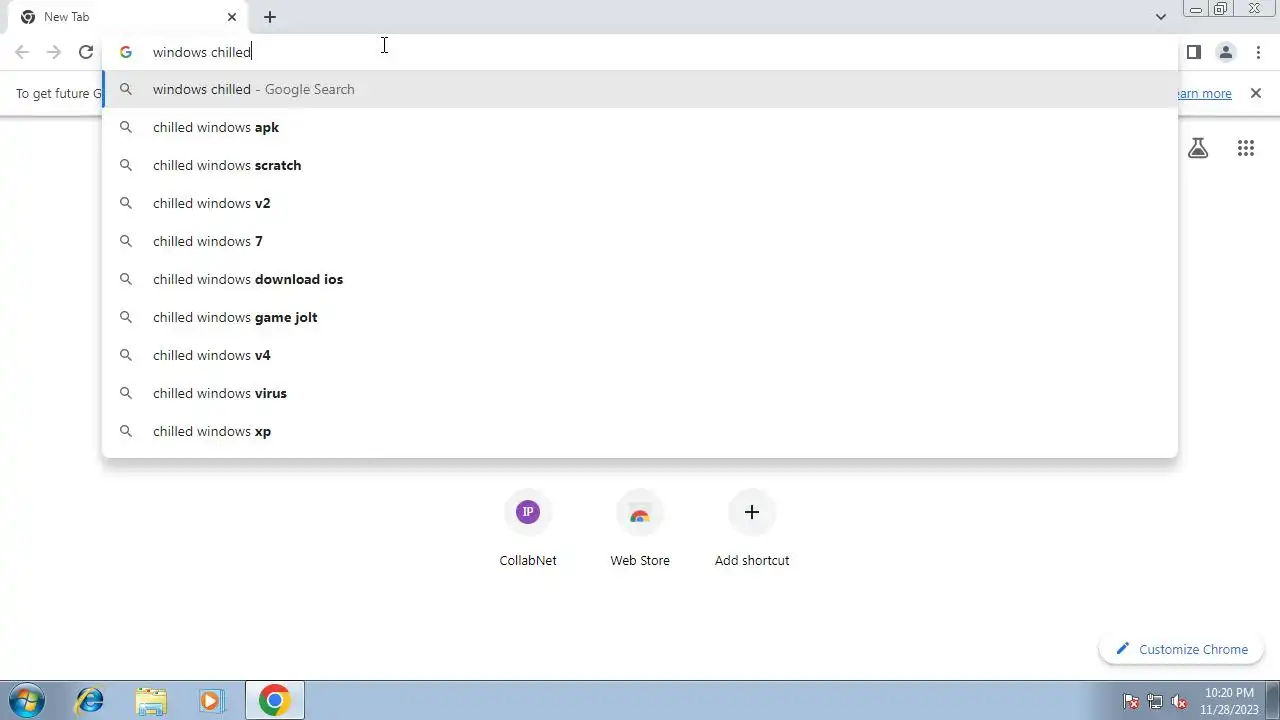Open the Windows Start orb
Image resolution: width=1280 pixels, height=720 pixels.
[27, 700]
